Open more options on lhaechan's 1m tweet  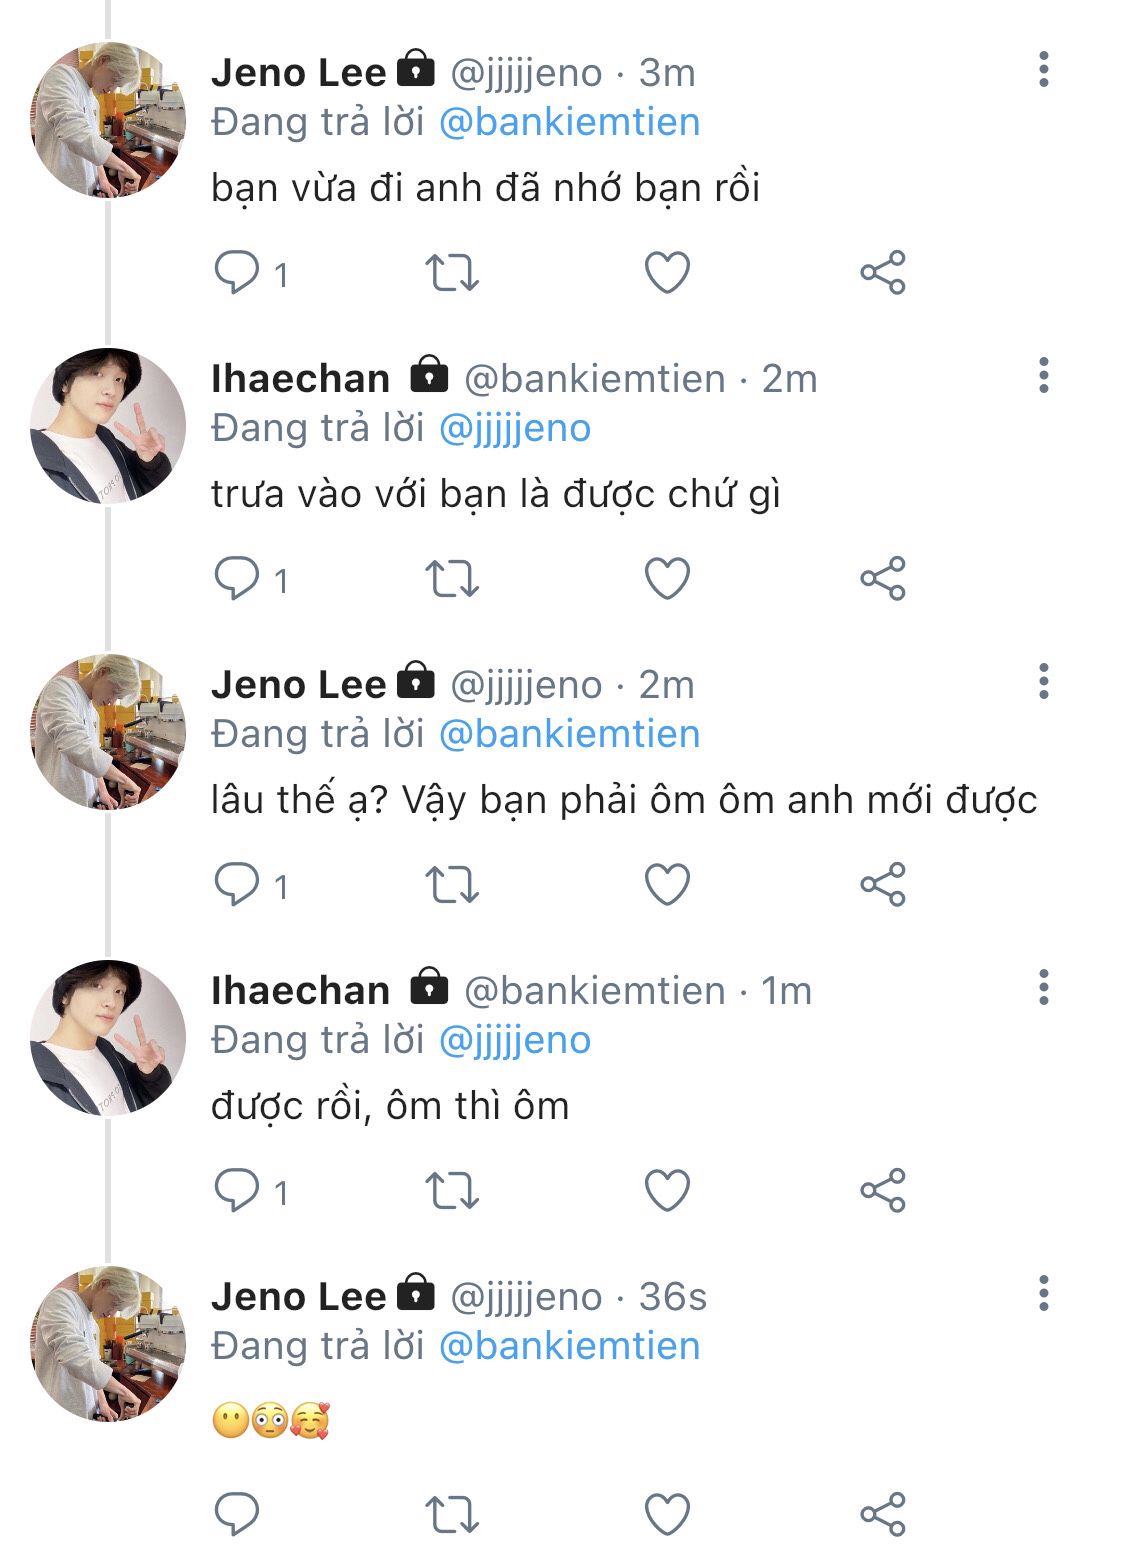click(x=1043, y=988)
